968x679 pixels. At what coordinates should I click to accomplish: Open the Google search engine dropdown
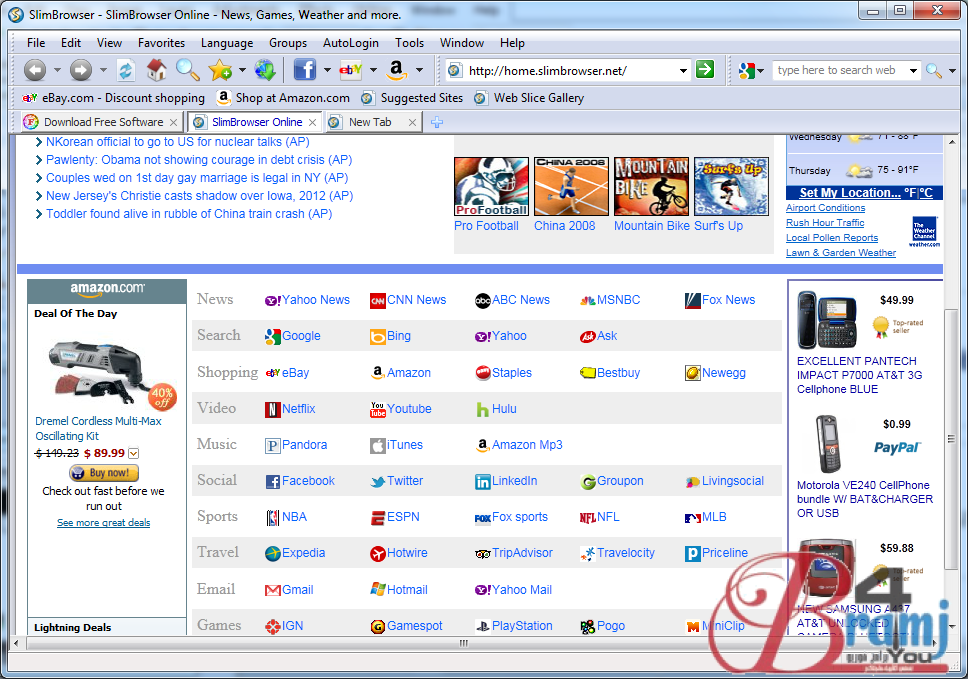coord(761,71)
